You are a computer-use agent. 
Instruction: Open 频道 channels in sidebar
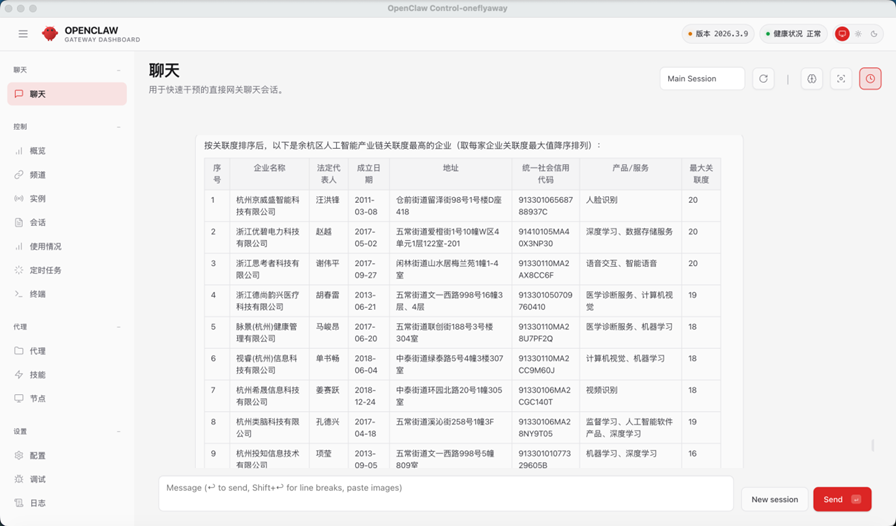point(67,175)
